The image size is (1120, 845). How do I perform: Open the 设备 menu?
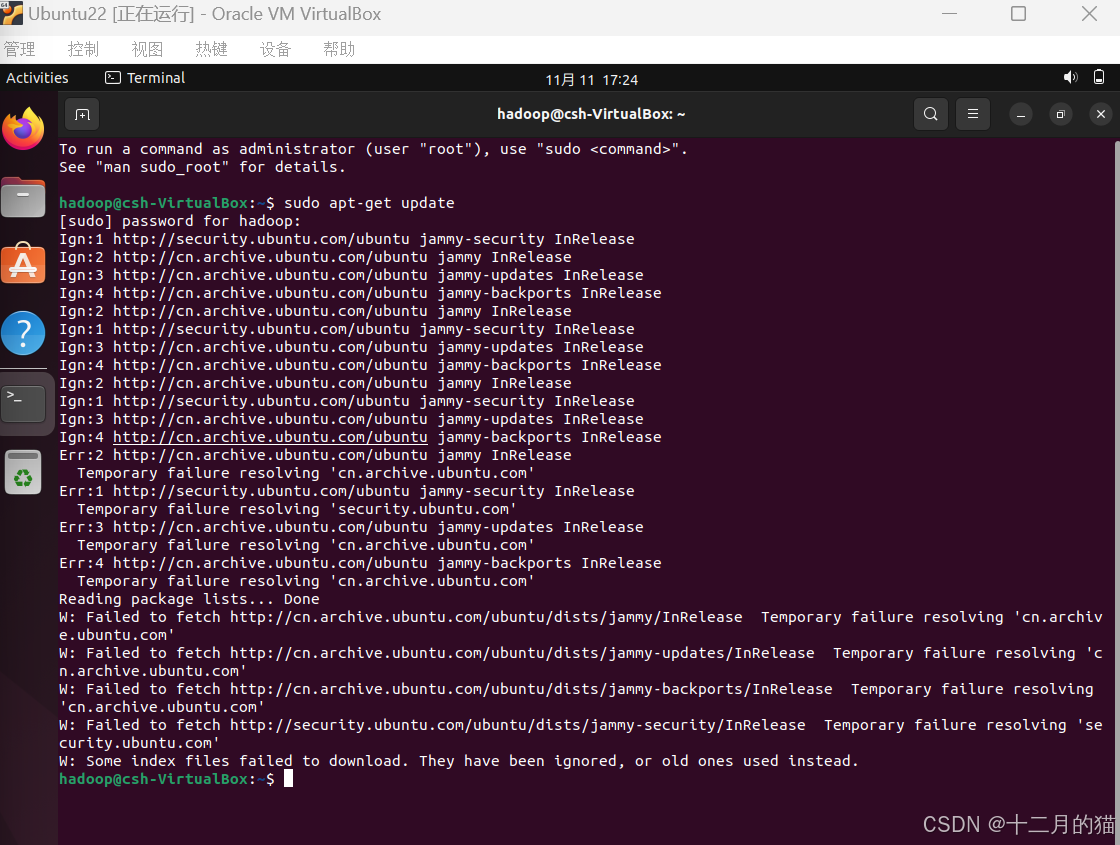pyautogui.click(x=275, y=49)
